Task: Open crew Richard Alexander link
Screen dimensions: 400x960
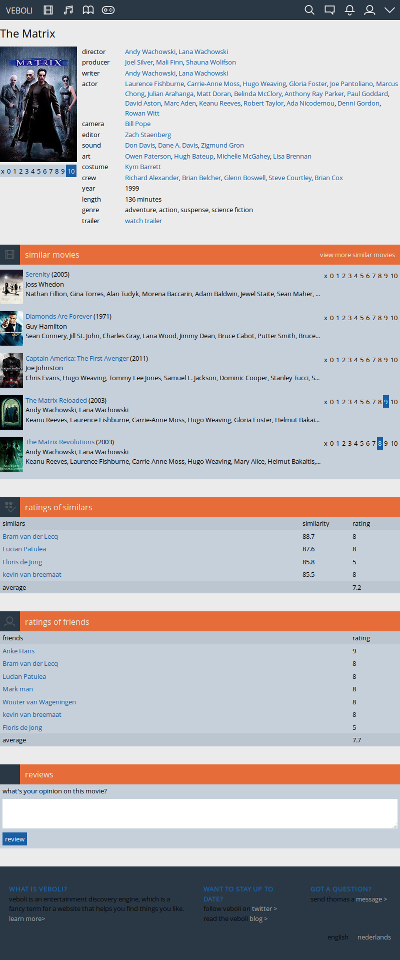Action: (x=152, y=178)
